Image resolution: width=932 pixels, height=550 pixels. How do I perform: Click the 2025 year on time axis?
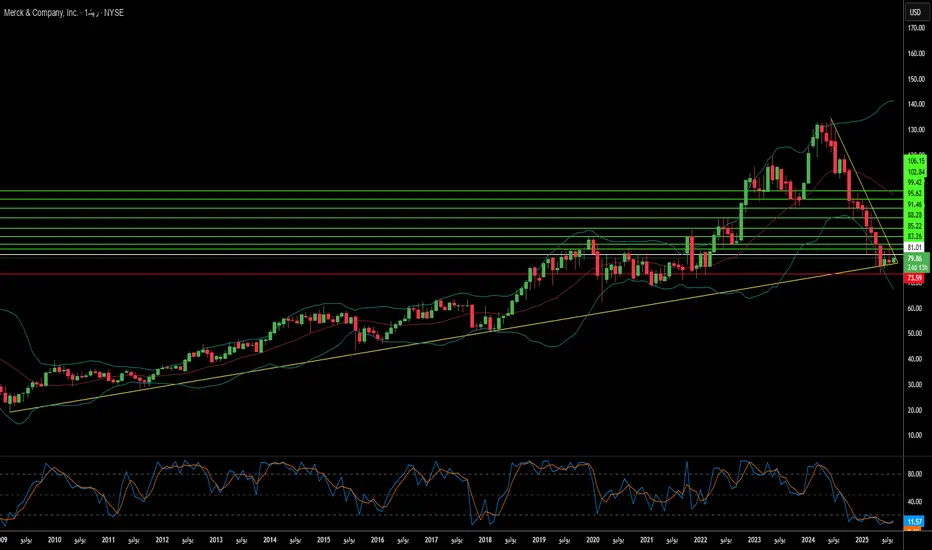[x=861, y=540]
